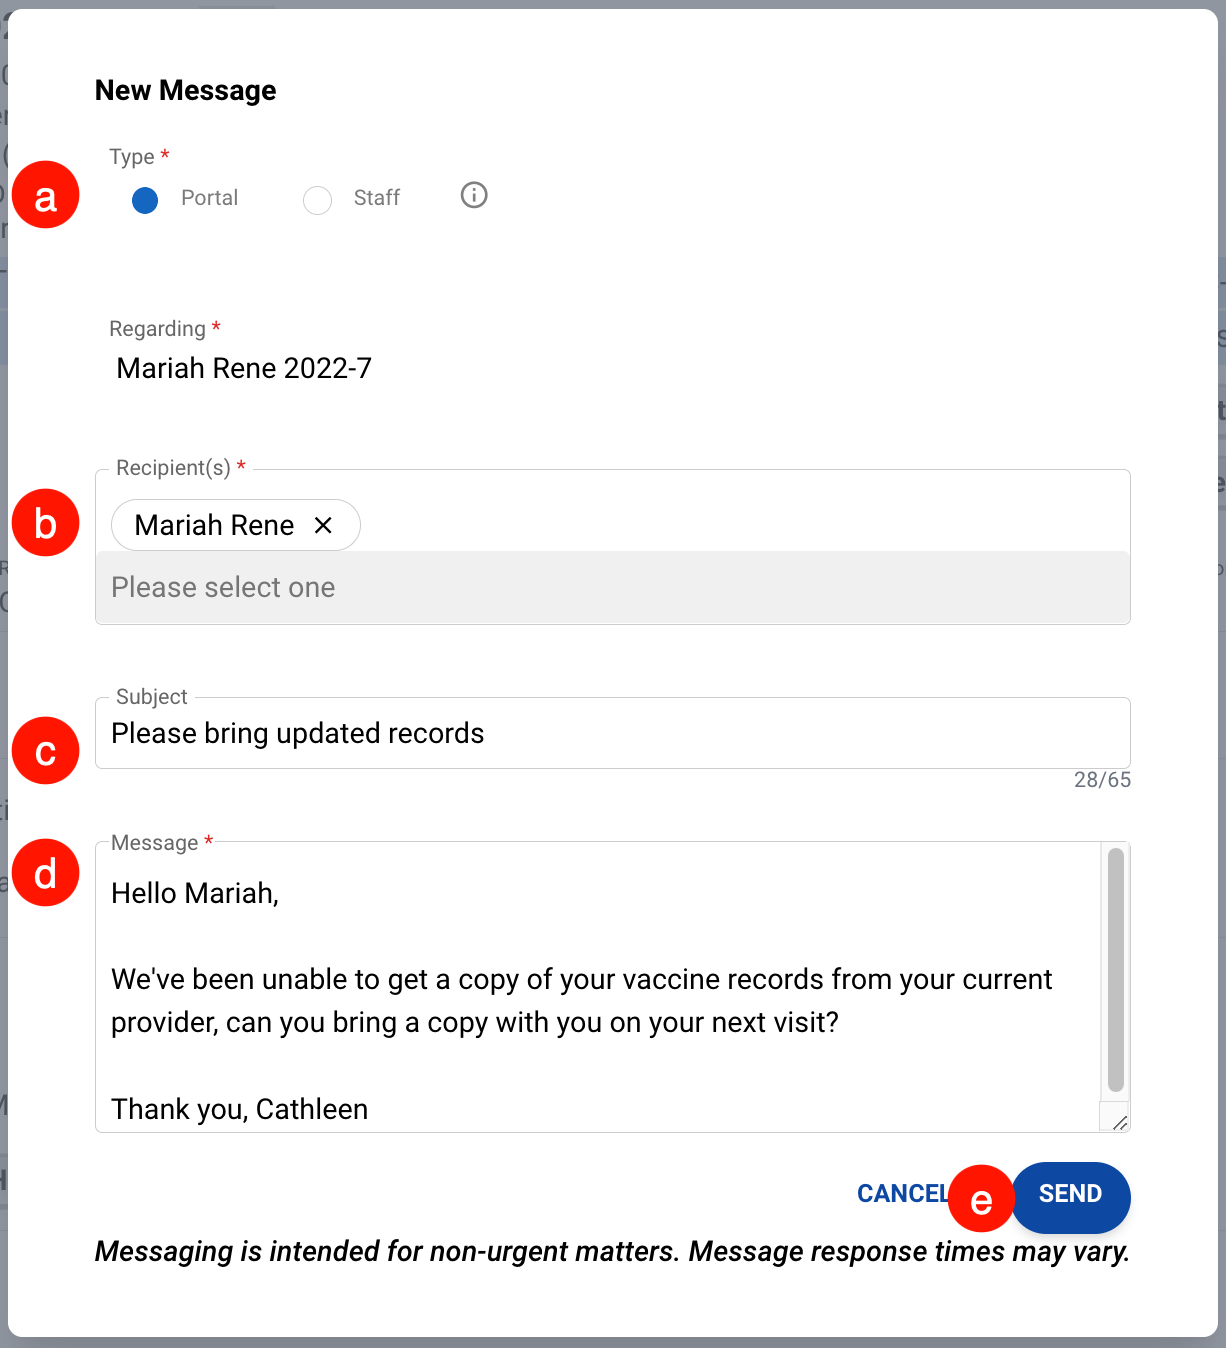Remove the Mariah Rene recipient chip
This screenshot has width=1226, height=1348.
[323, 525]
